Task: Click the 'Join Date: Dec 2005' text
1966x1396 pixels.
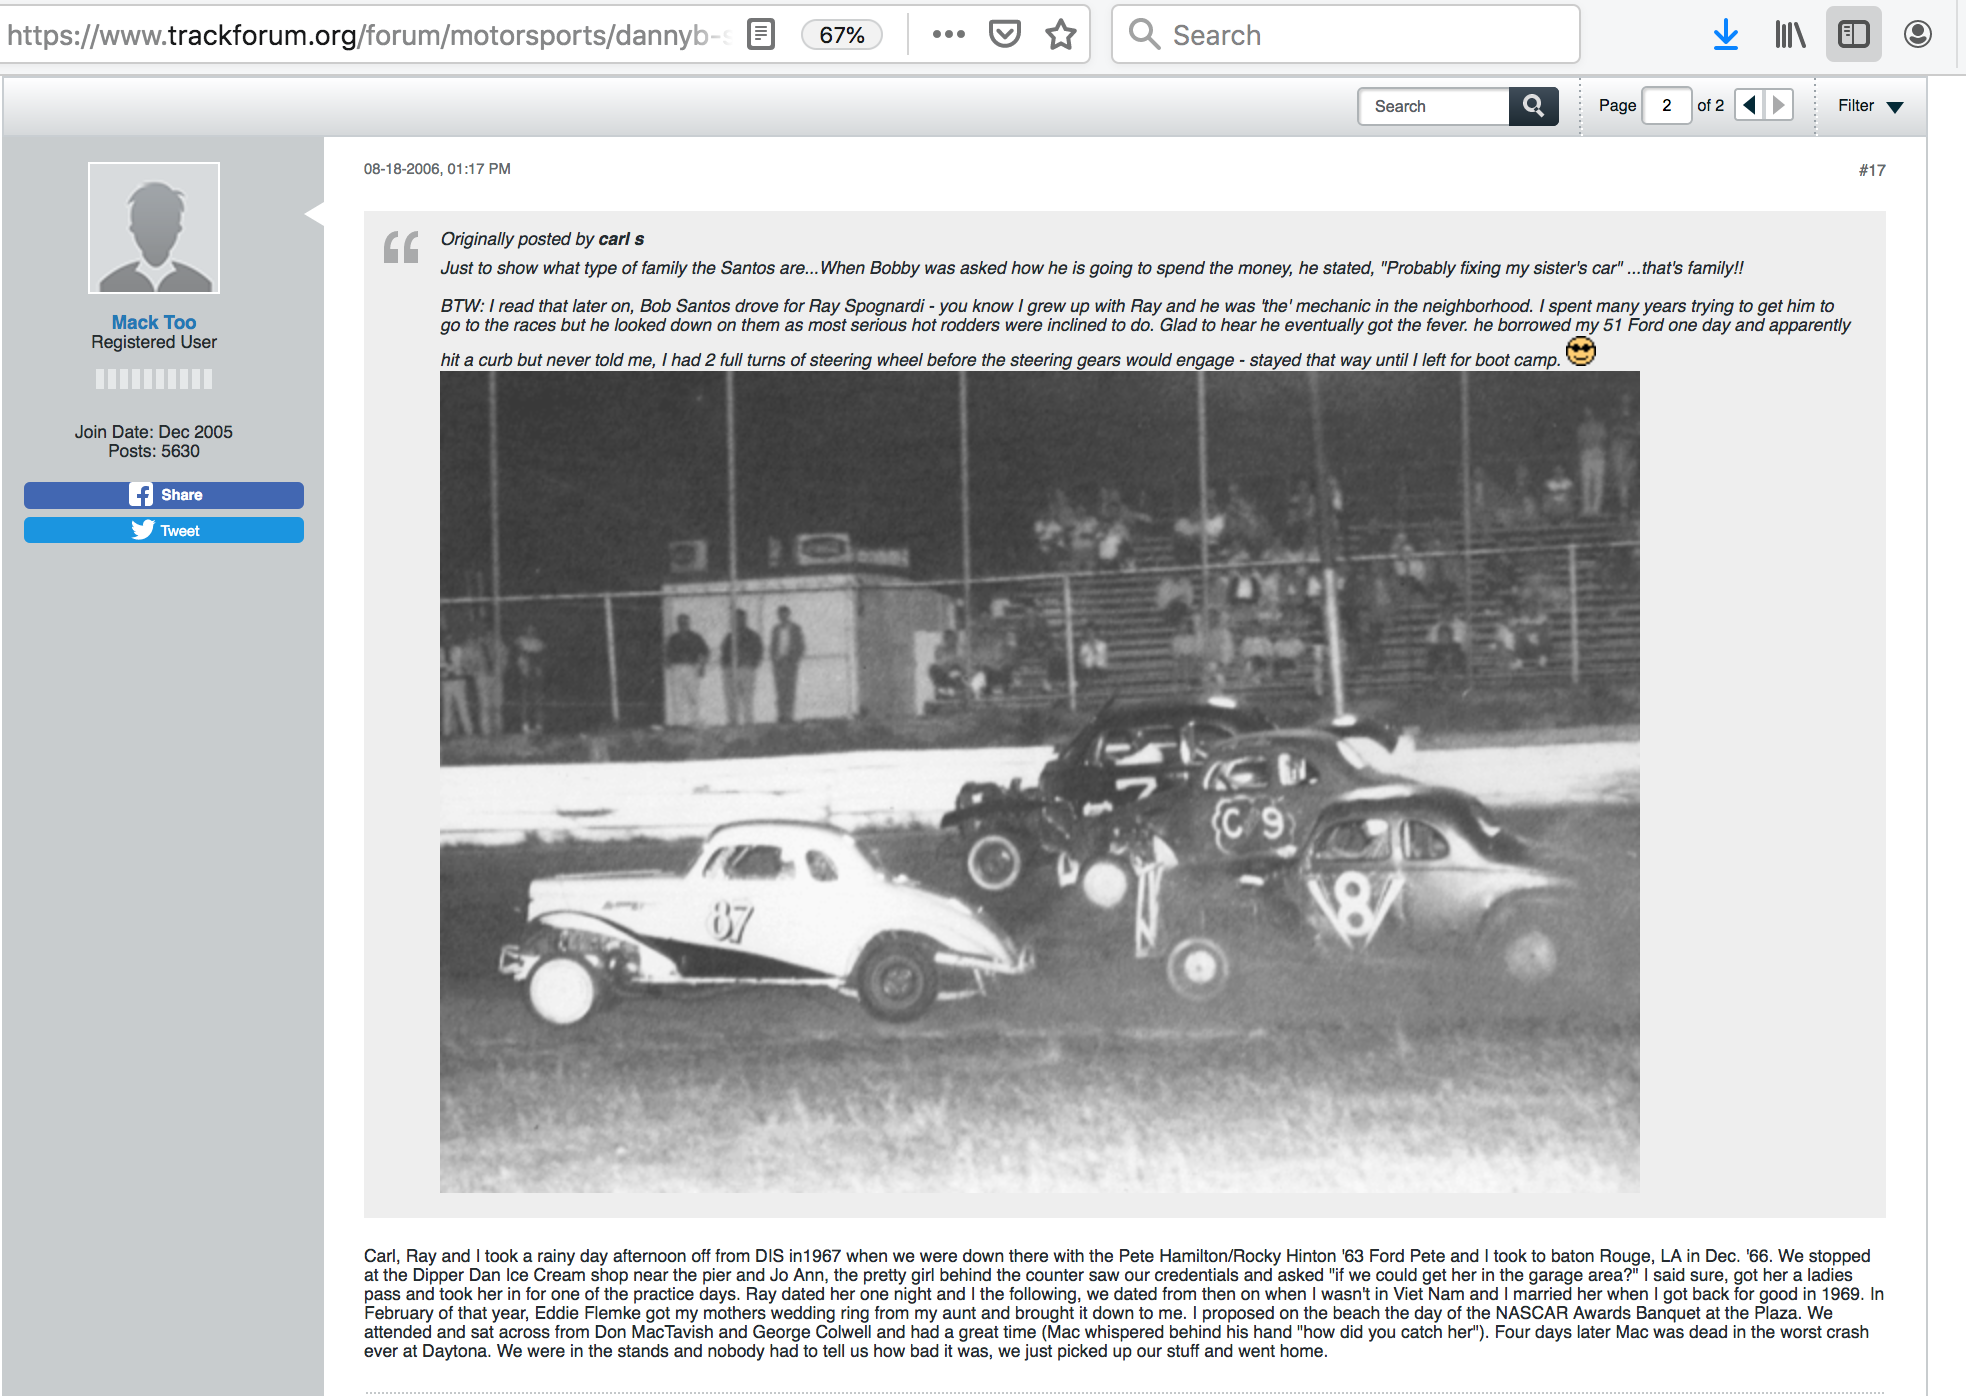Action: click(154, 432)
